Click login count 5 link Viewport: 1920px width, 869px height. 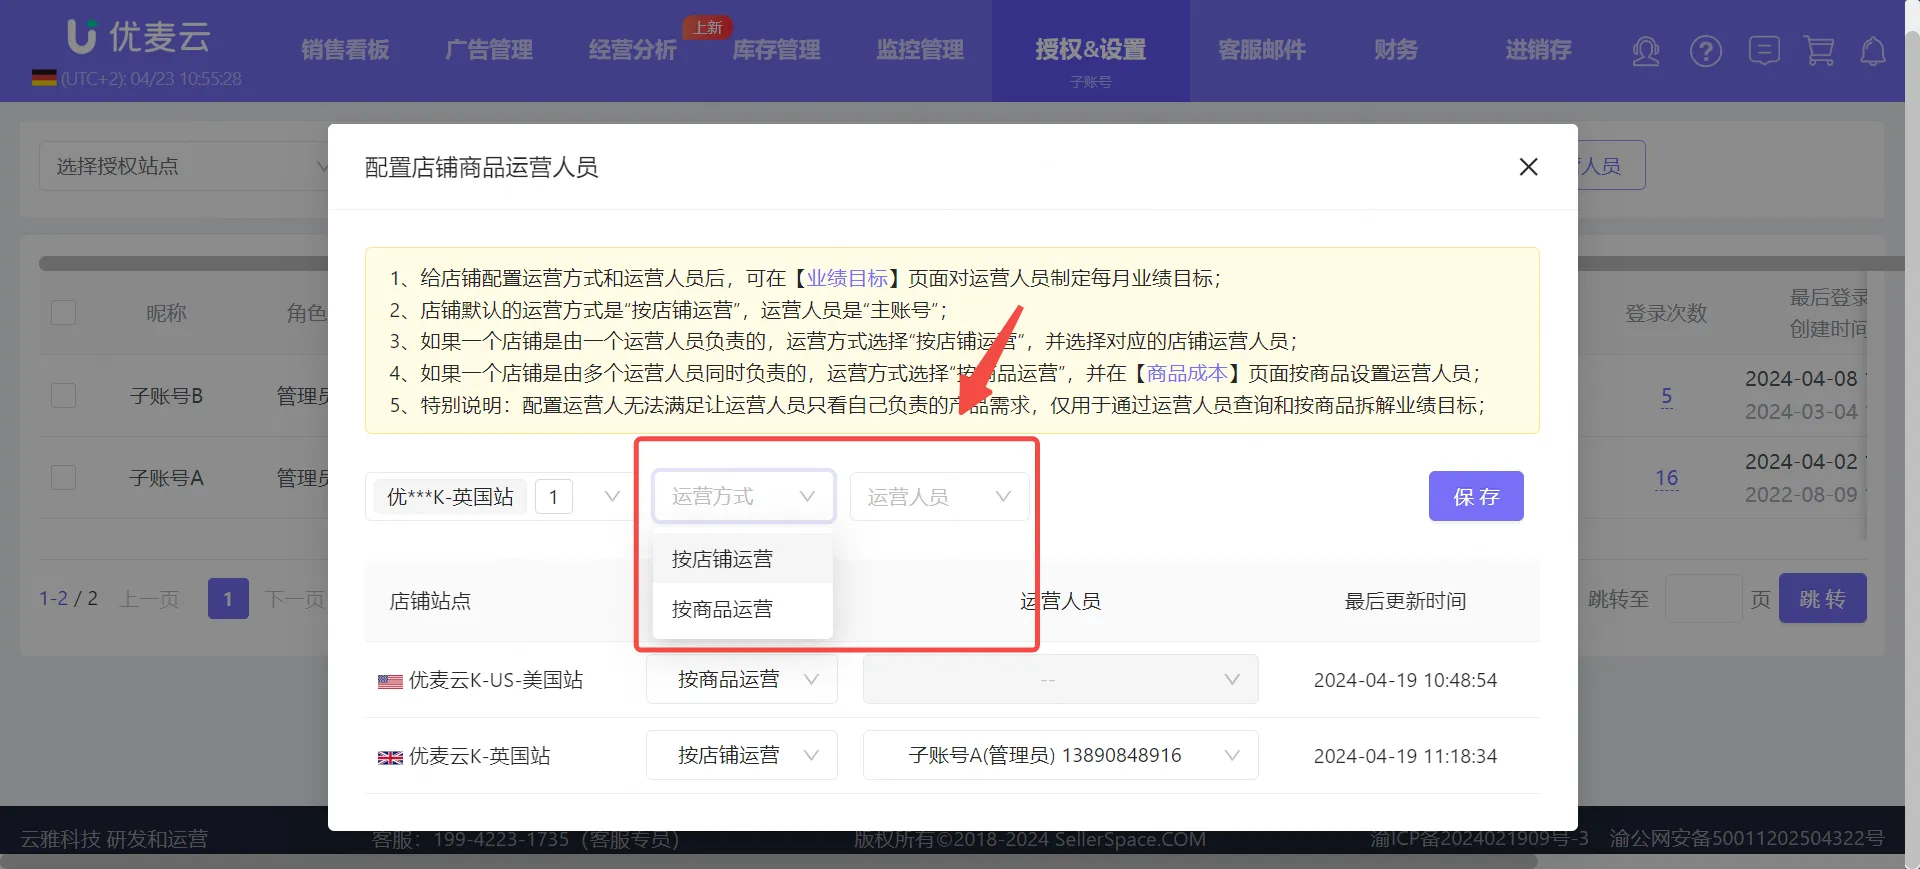(1666, 396)
